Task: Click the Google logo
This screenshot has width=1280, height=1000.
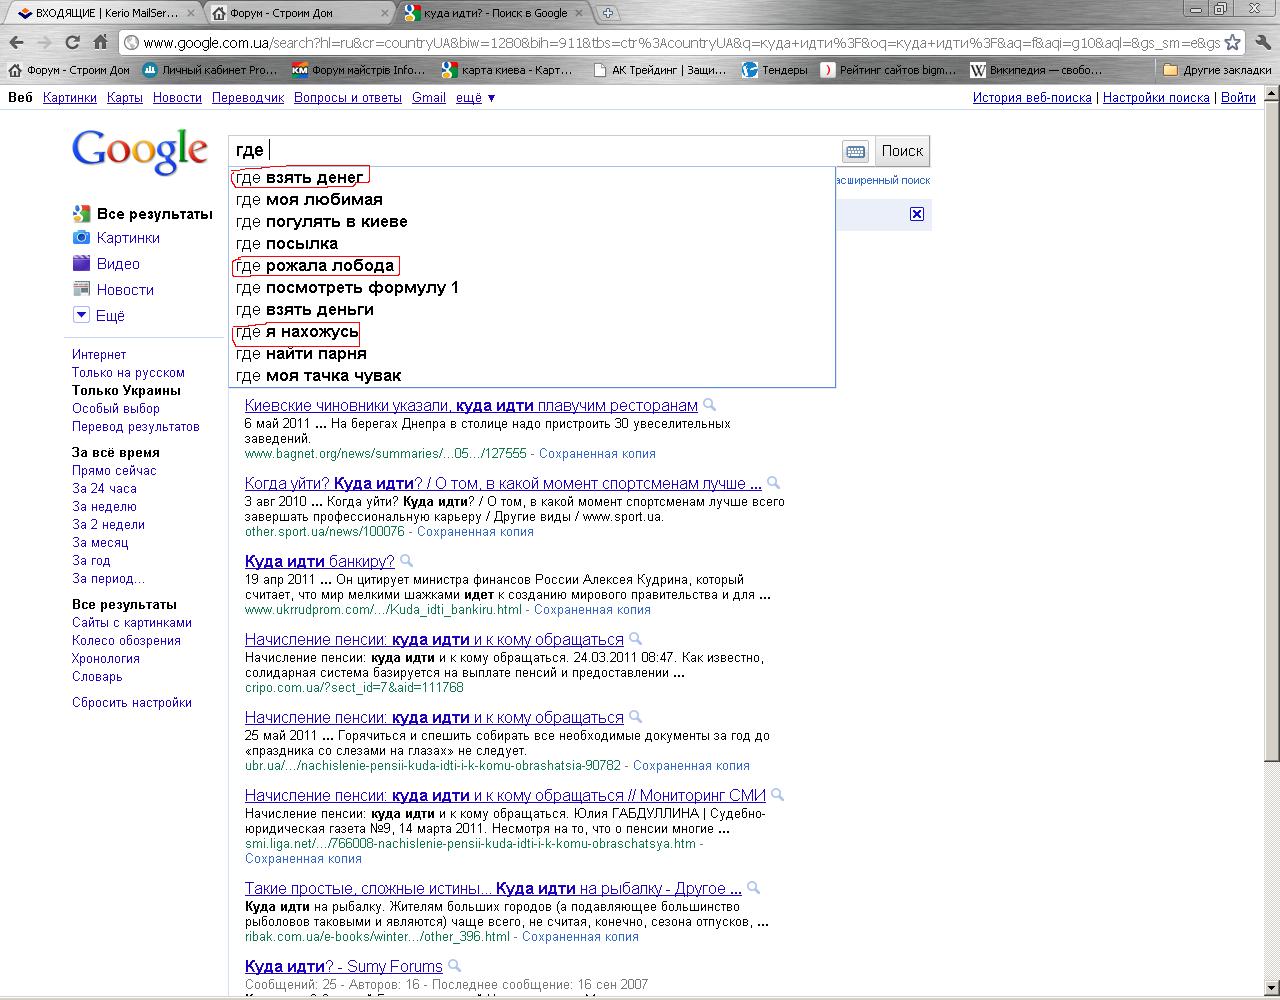Action: click(x=139, y=152)
